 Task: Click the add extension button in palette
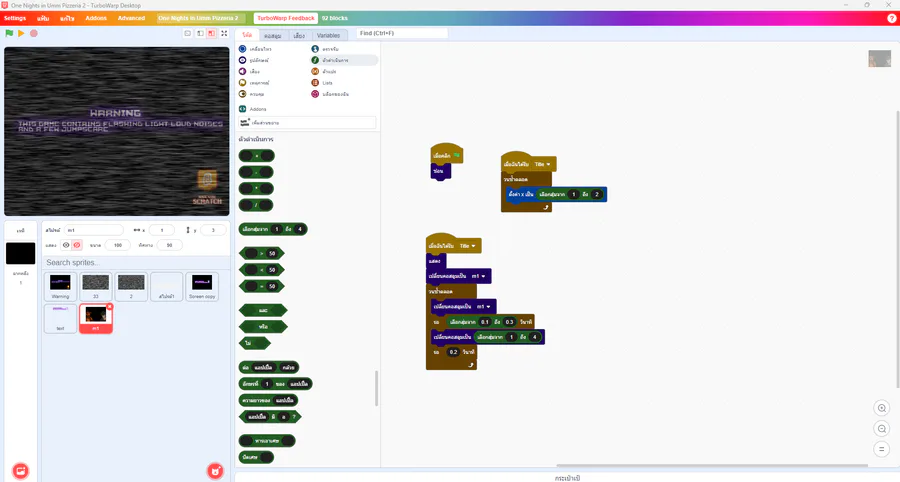(x=307, y=122)
